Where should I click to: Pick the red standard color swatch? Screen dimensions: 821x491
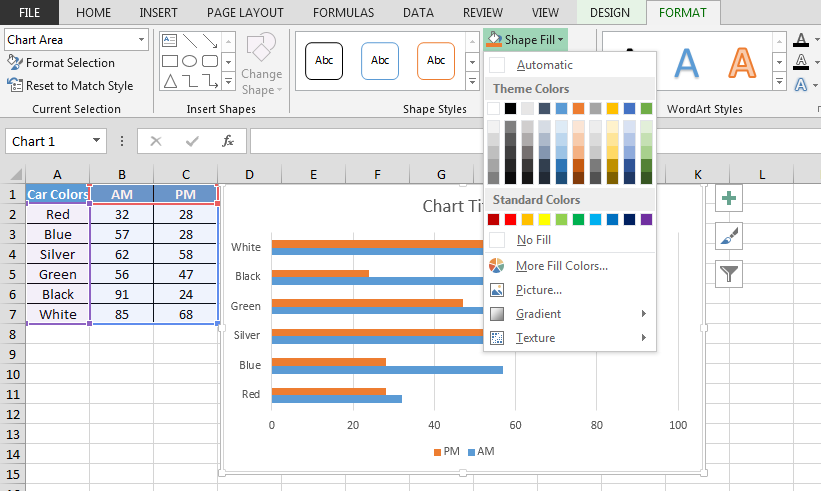pos(510,219)
